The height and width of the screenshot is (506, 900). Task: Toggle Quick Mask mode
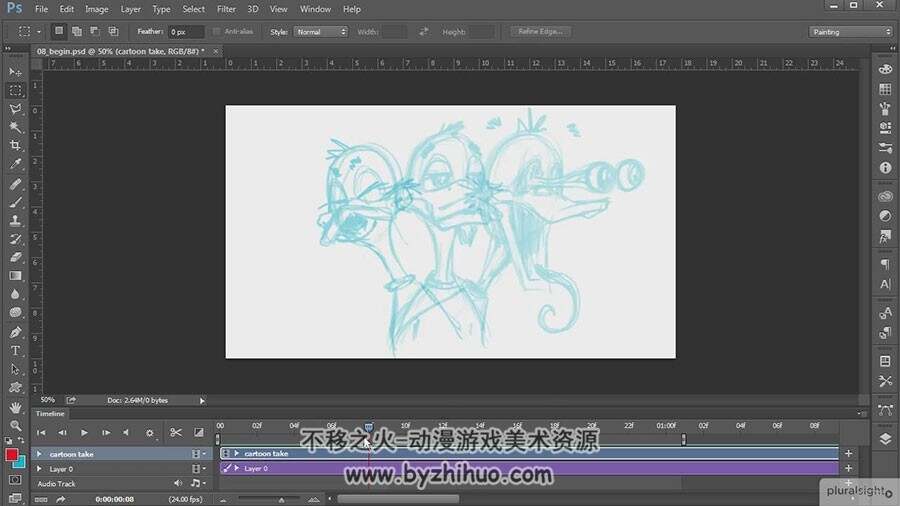pyautogui.click(x=15, y=480)
